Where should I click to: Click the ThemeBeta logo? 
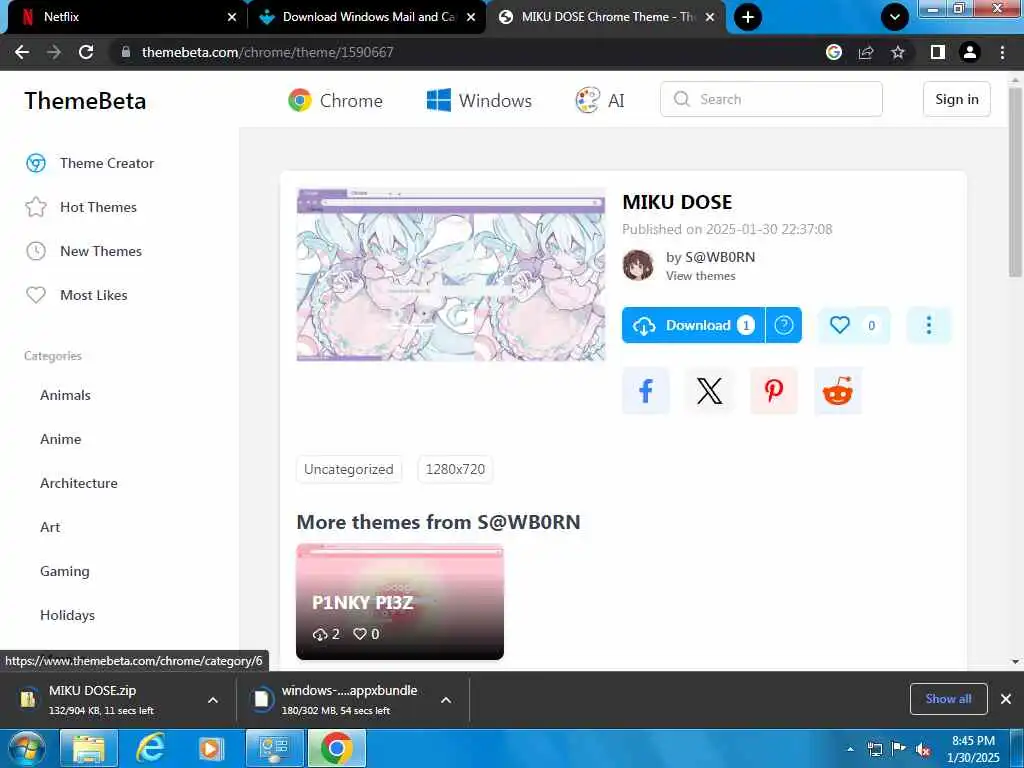[85, 101]
